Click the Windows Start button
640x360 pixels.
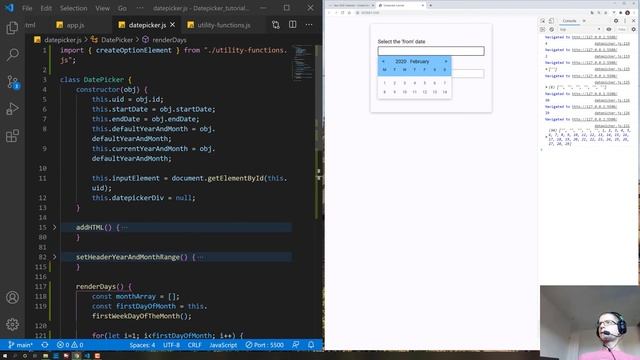[x=5, y=356]
